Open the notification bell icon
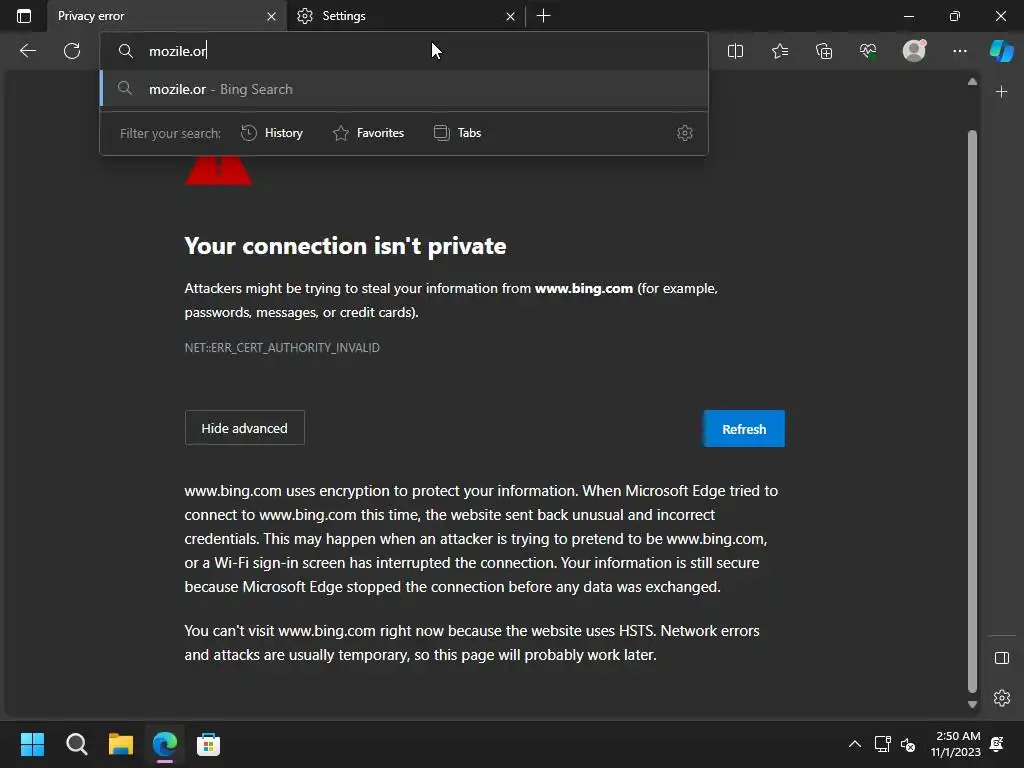 (x=997, y=744)
